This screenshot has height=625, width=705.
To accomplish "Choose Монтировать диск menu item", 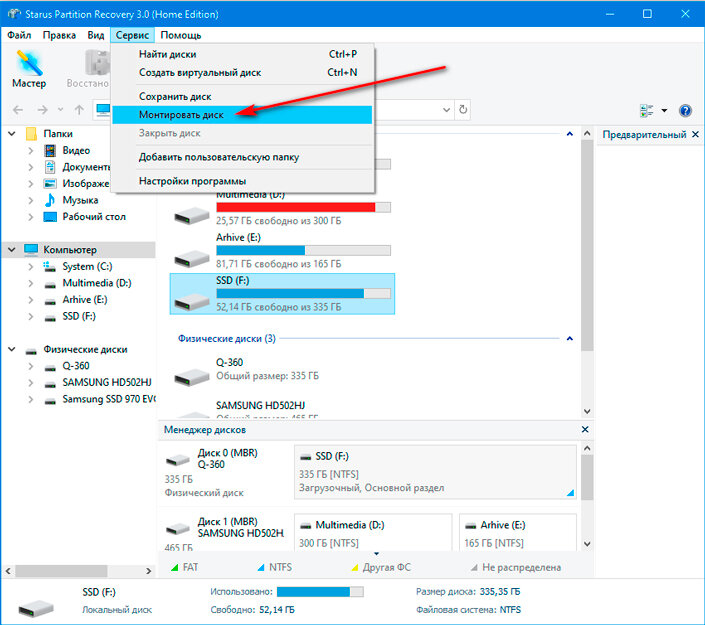I will tap(242, 115).
